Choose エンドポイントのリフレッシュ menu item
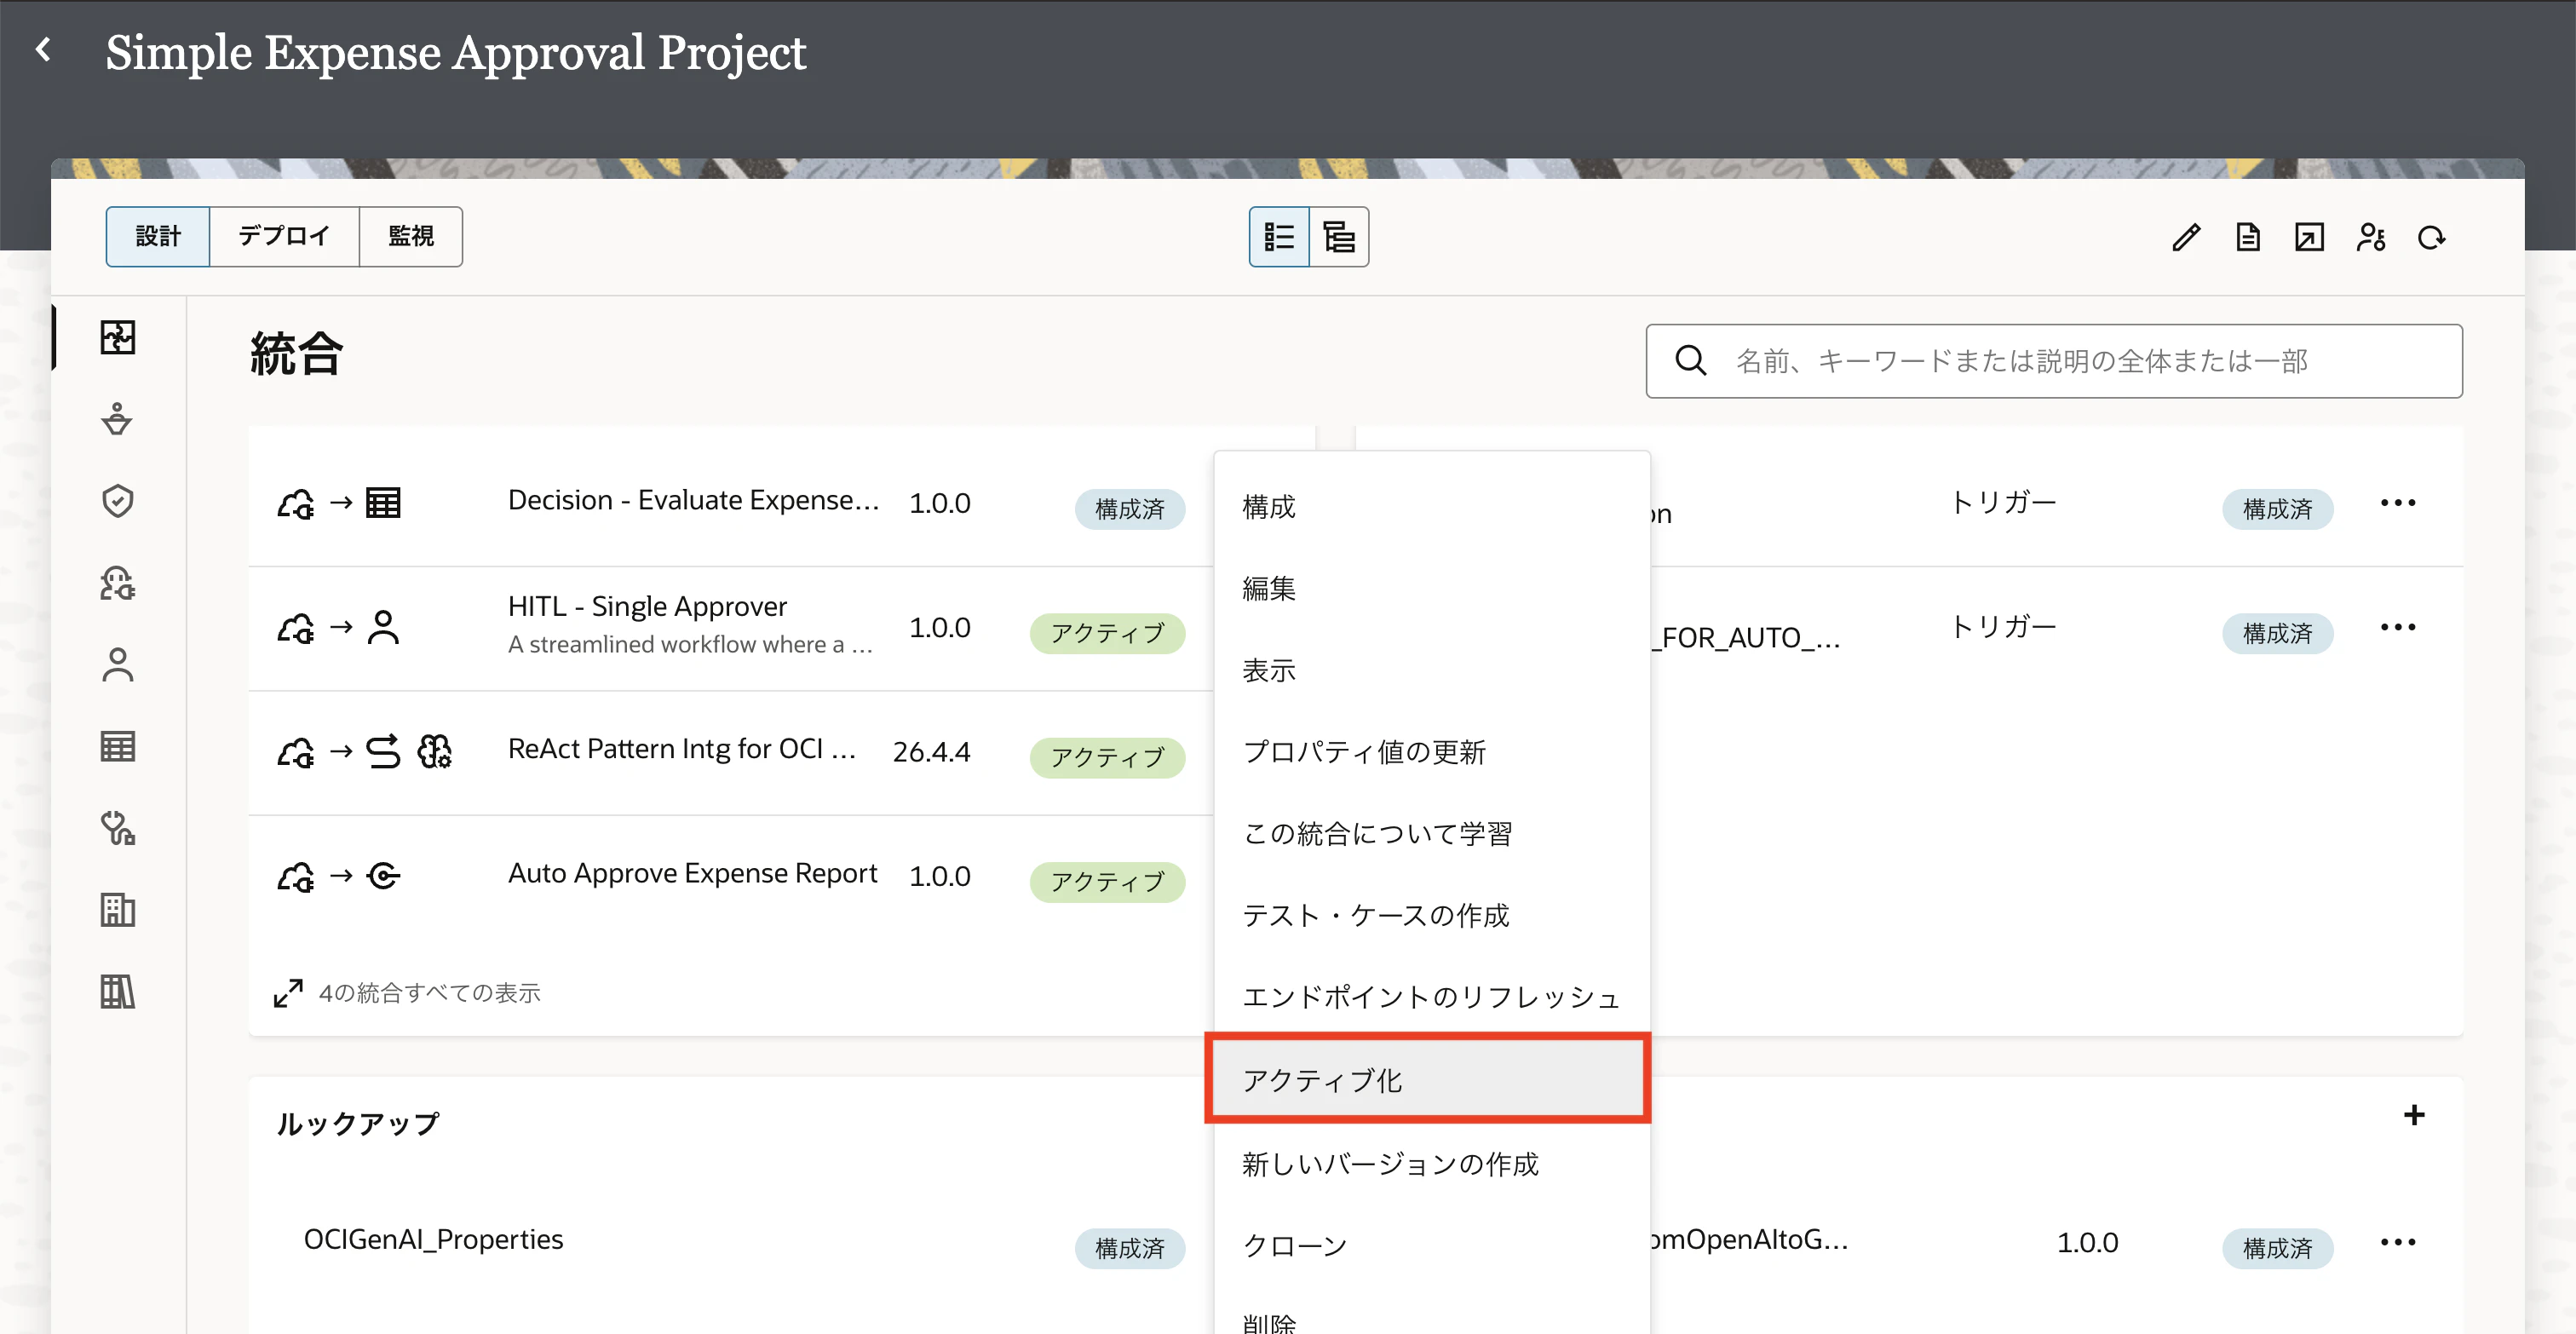2576x1334 pixels. [1432, 997]
